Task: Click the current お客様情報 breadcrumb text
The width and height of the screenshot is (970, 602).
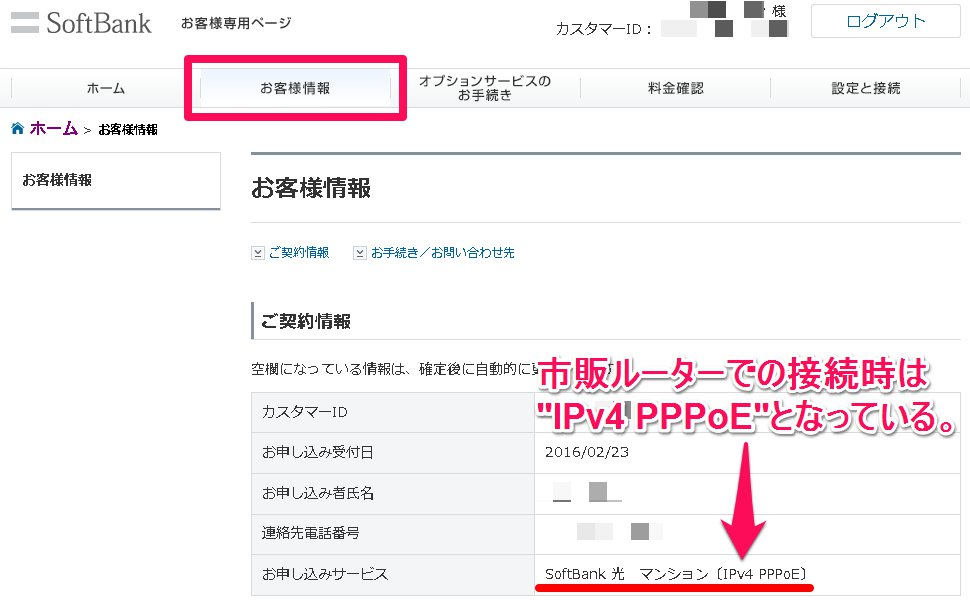Action: click(x=128, y=129)
